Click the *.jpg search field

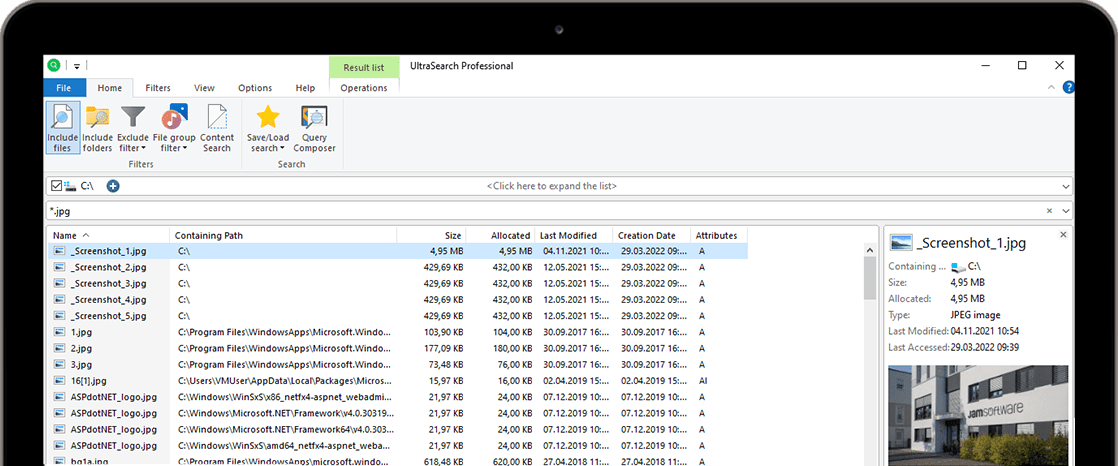pyautogui.click(x=545, y=211)
